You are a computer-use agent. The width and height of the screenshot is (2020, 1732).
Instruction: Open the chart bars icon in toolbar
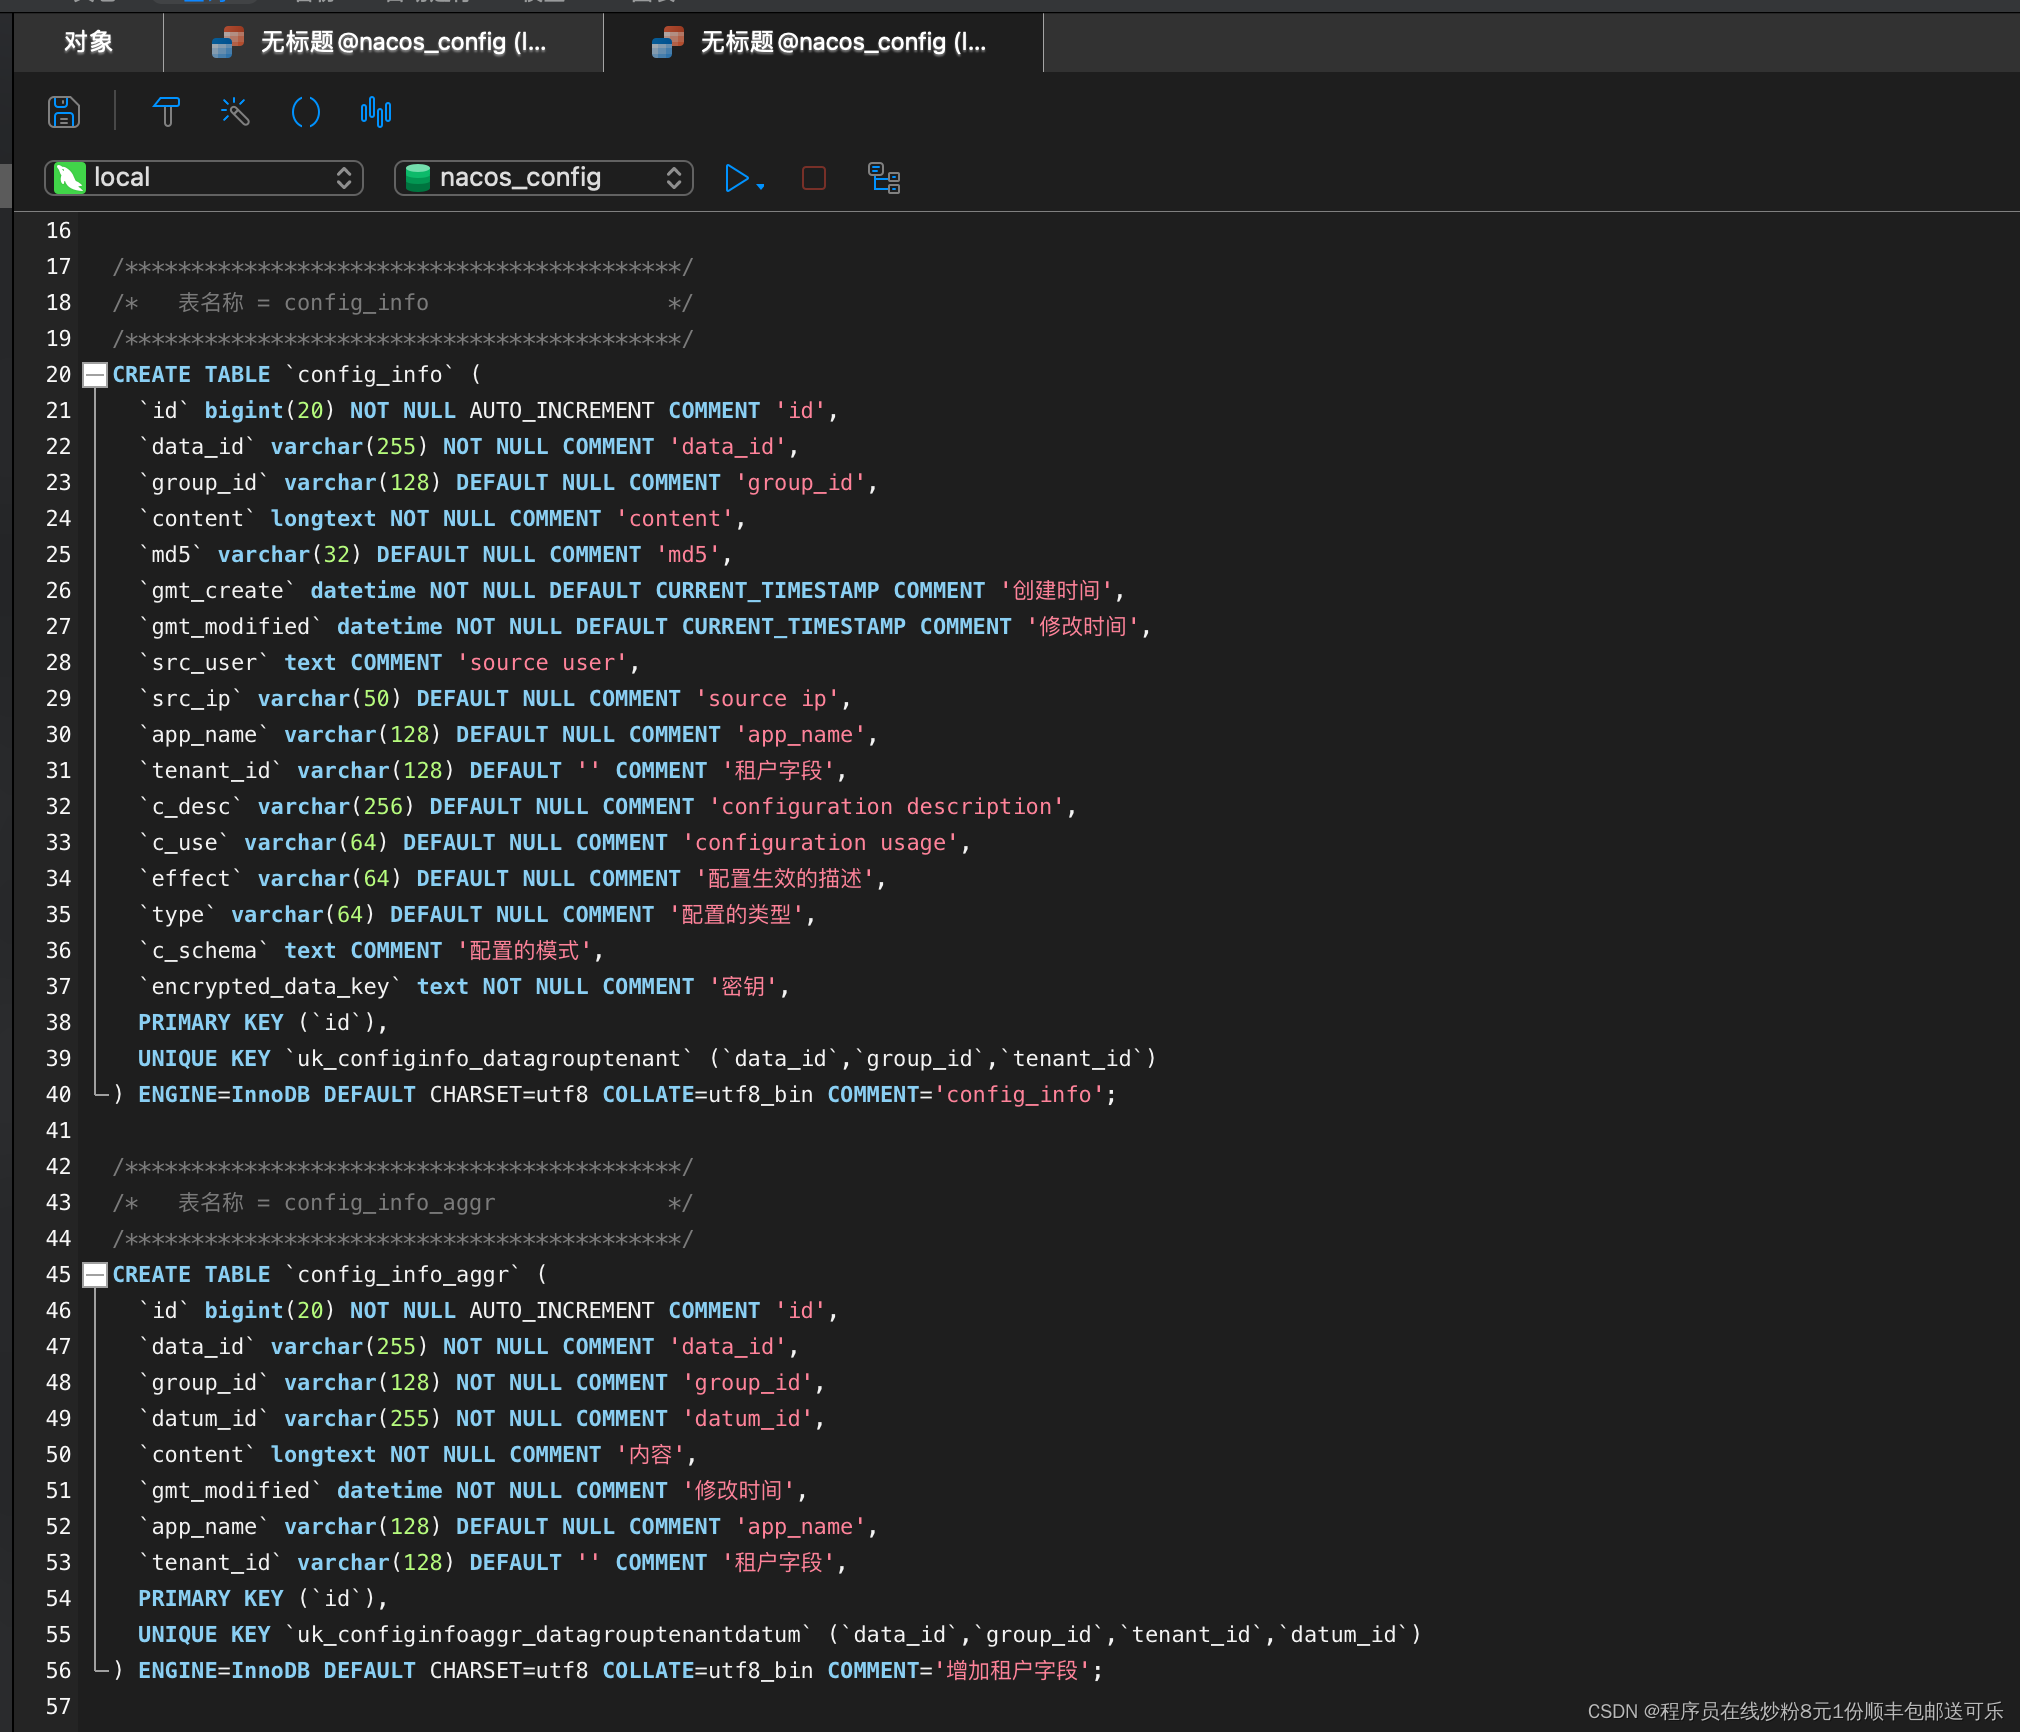376,112
